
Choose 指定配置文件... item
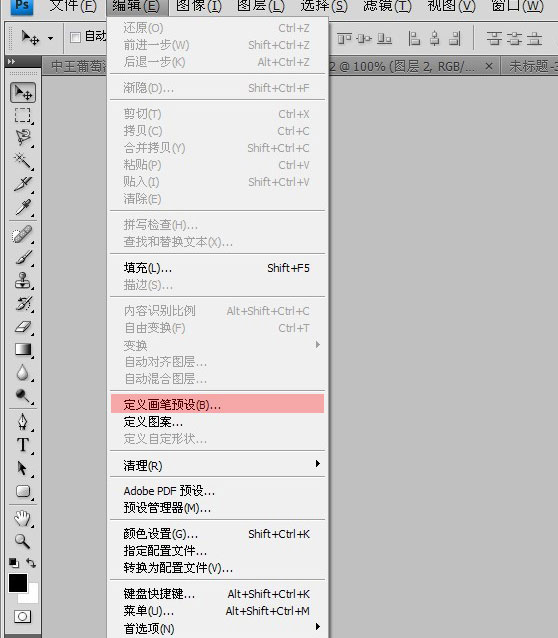(217, 551)
